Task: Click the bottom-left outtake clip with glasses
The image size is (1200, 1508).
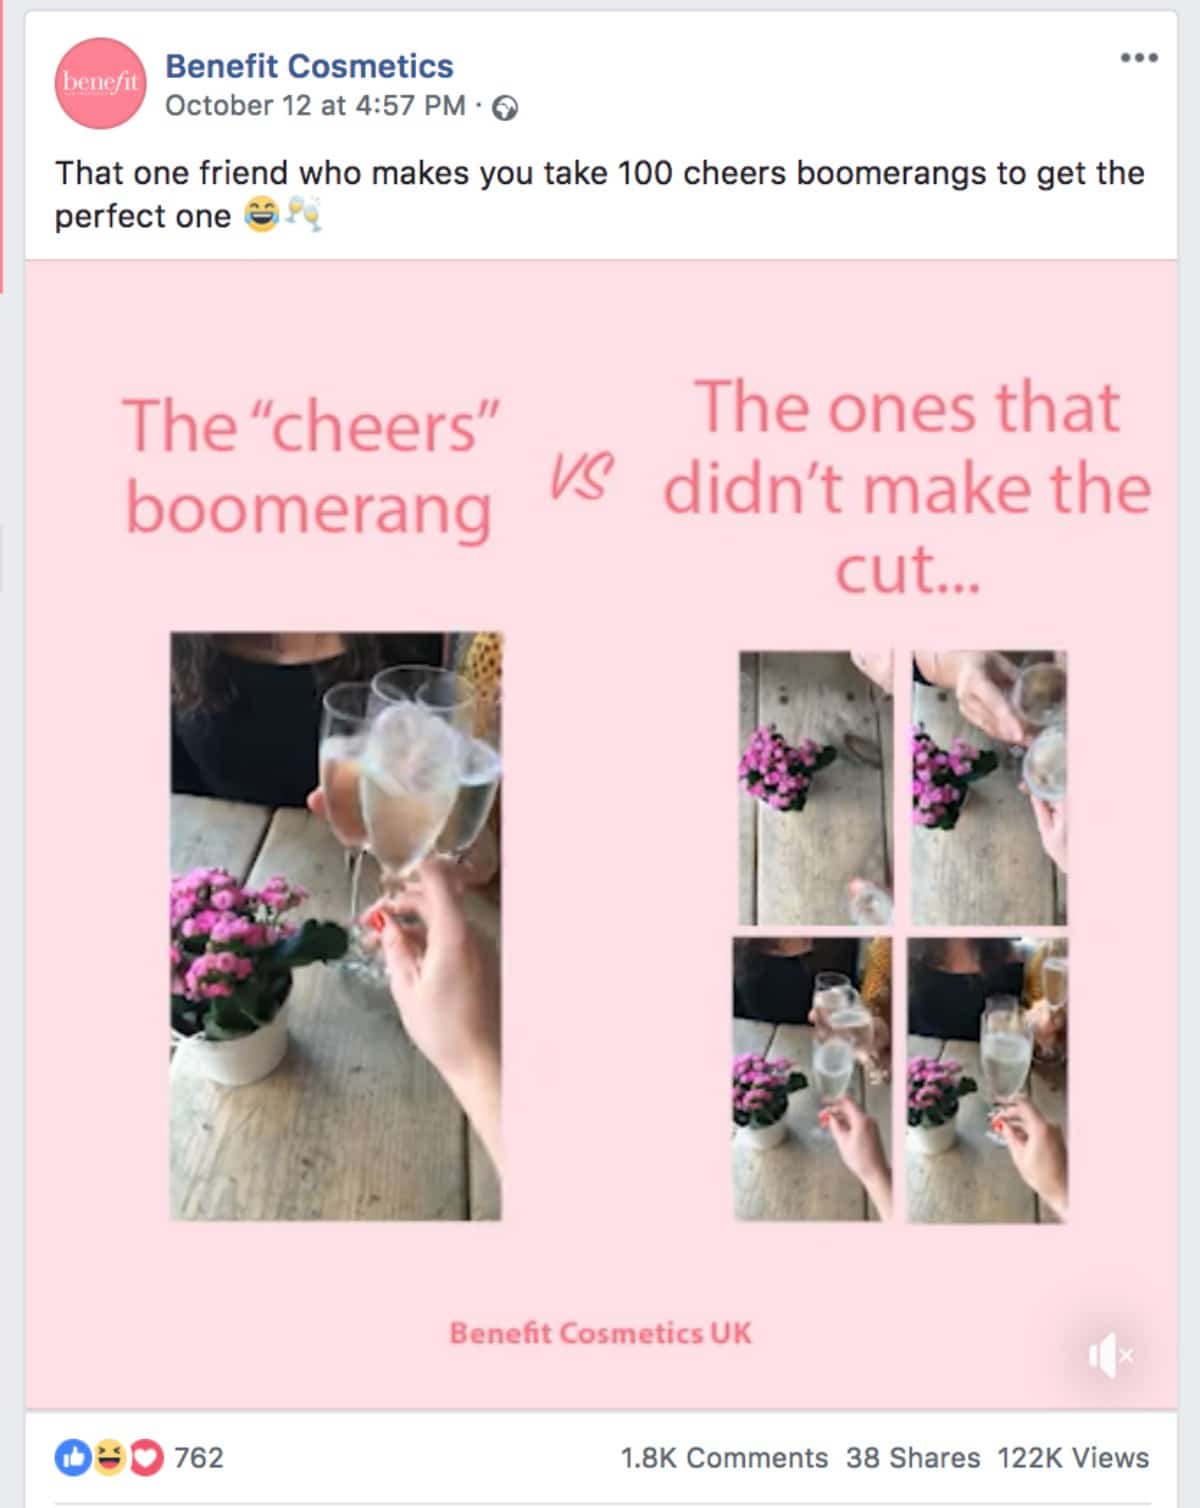Action: pos(812,1079)
